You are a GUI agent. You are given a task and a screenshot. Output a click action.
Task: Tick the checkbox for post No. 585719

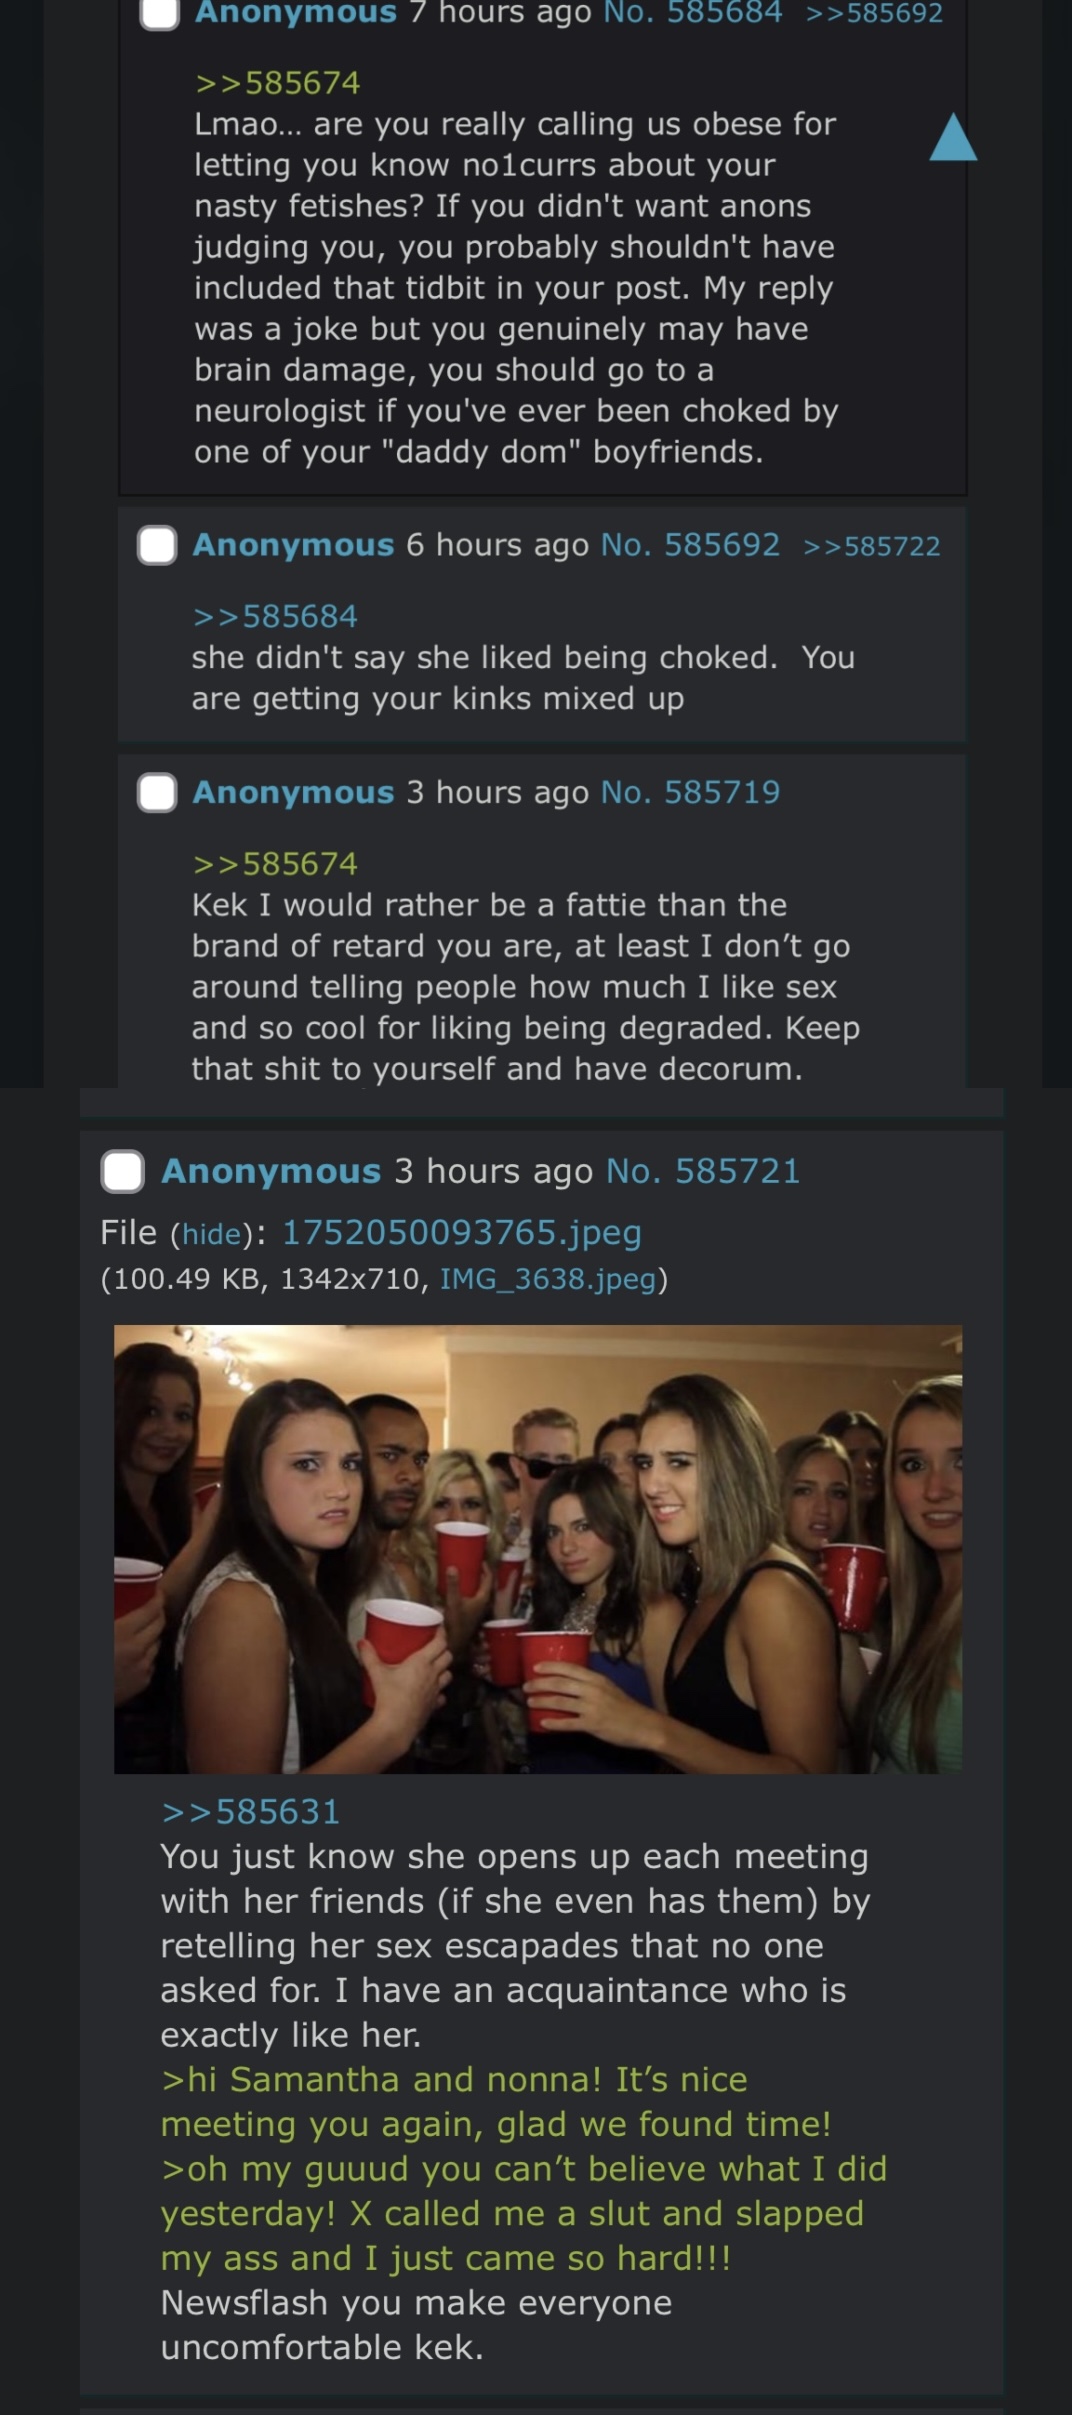tap(157, 792)
